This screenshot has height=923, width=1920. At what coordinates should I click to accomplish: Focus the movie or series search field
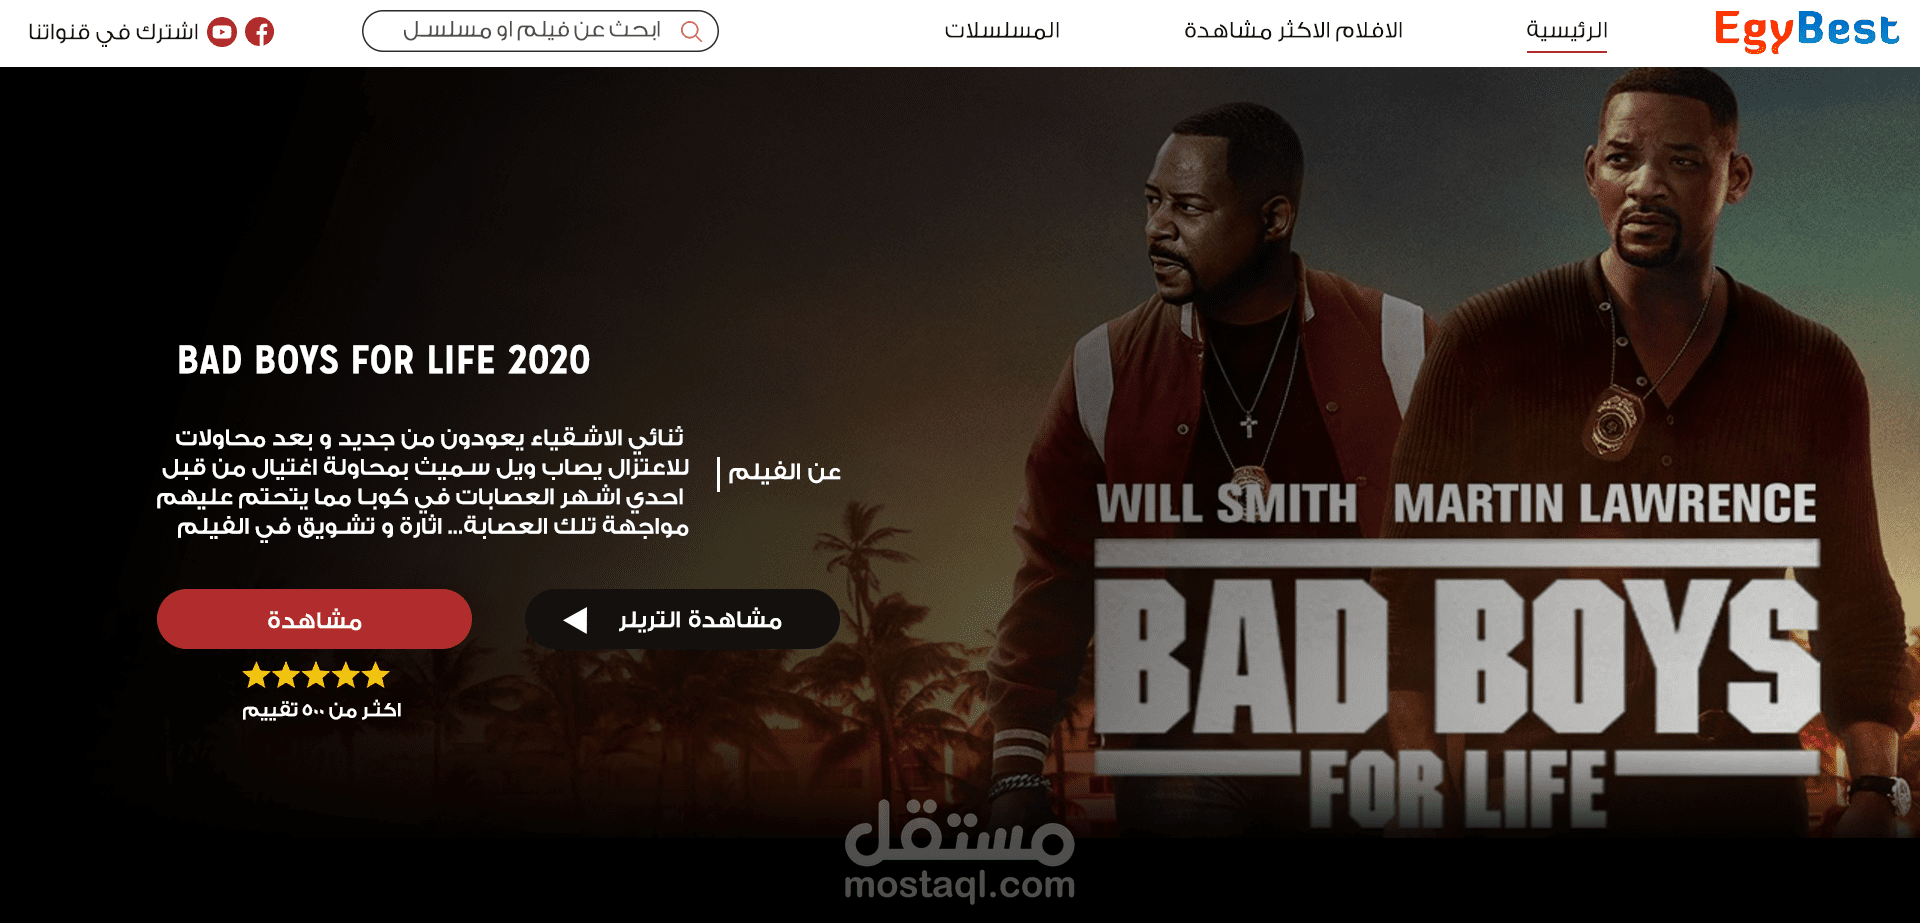tap(540, 31)
